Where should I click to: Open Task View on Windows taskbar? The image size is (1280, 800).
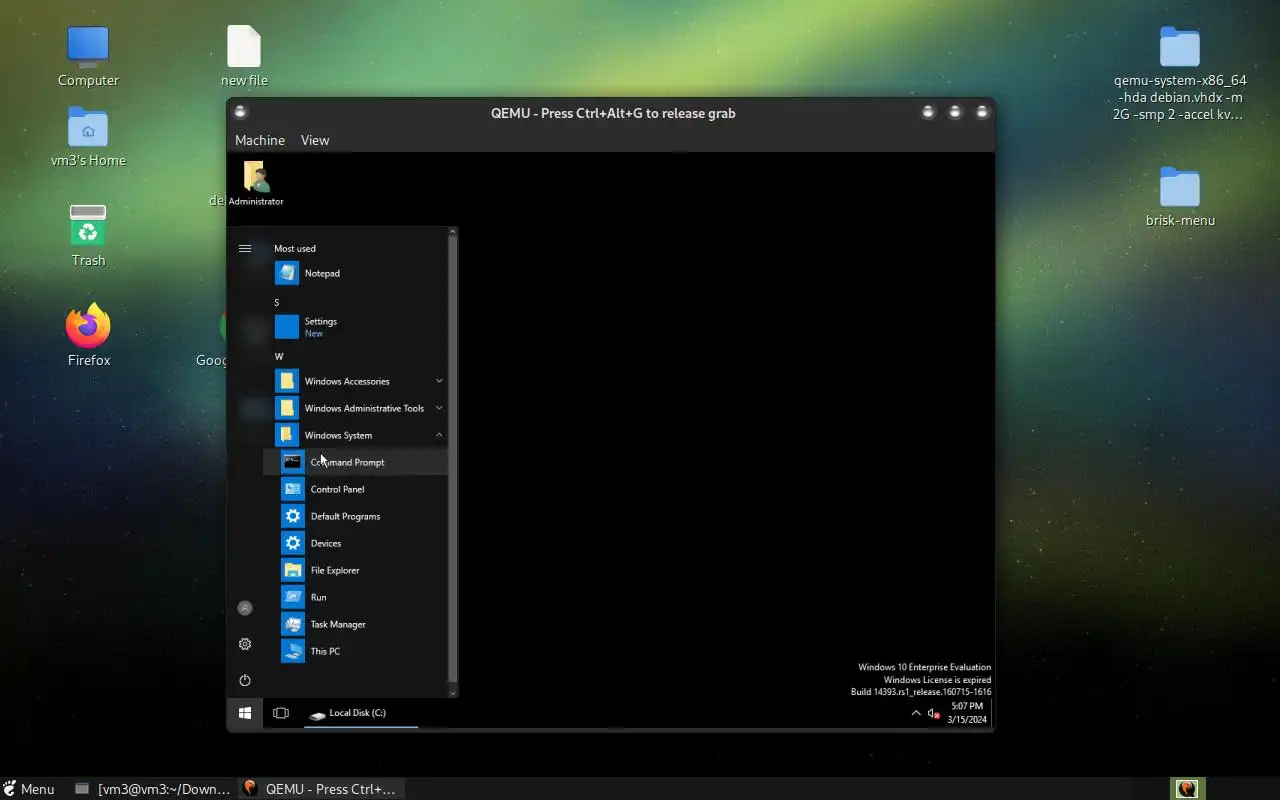click(281, 713)
